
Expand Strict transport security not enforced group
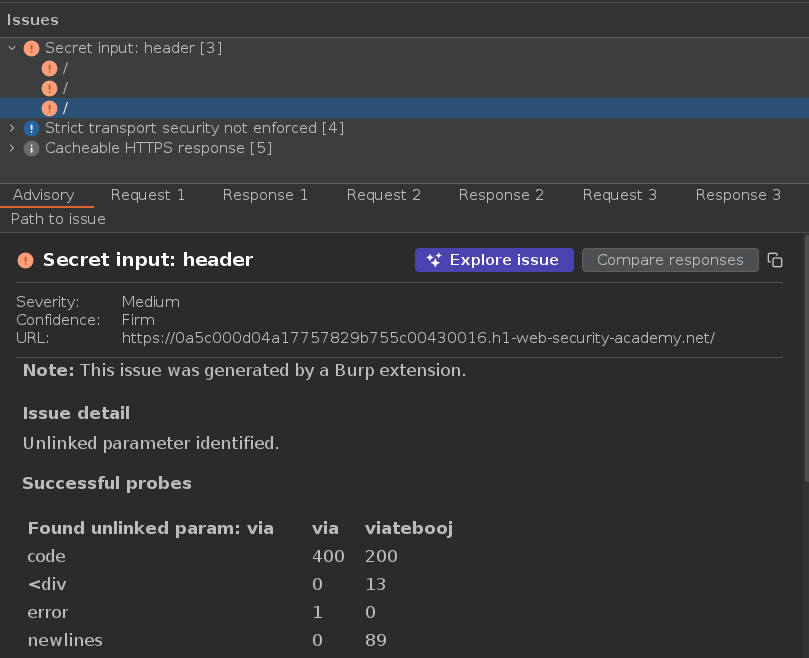(x=12, y=128)
